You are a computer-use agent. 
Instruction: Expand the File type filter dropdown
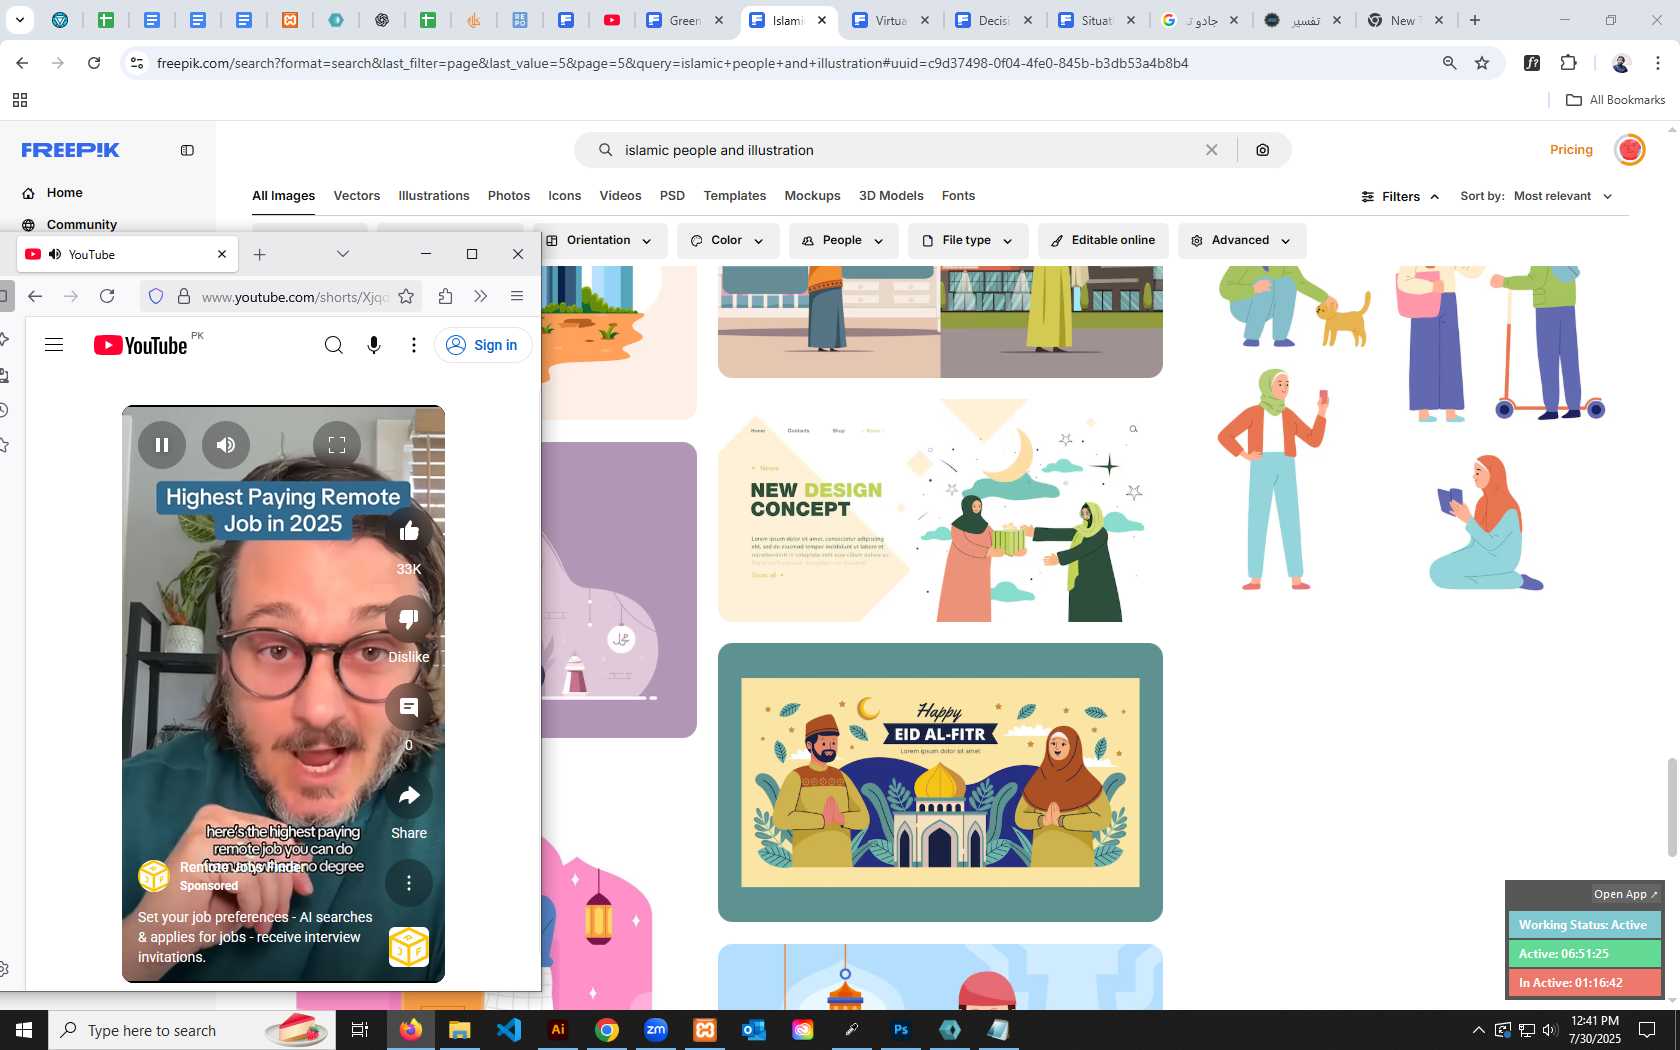pyautogui.click(x=968, y=241)
